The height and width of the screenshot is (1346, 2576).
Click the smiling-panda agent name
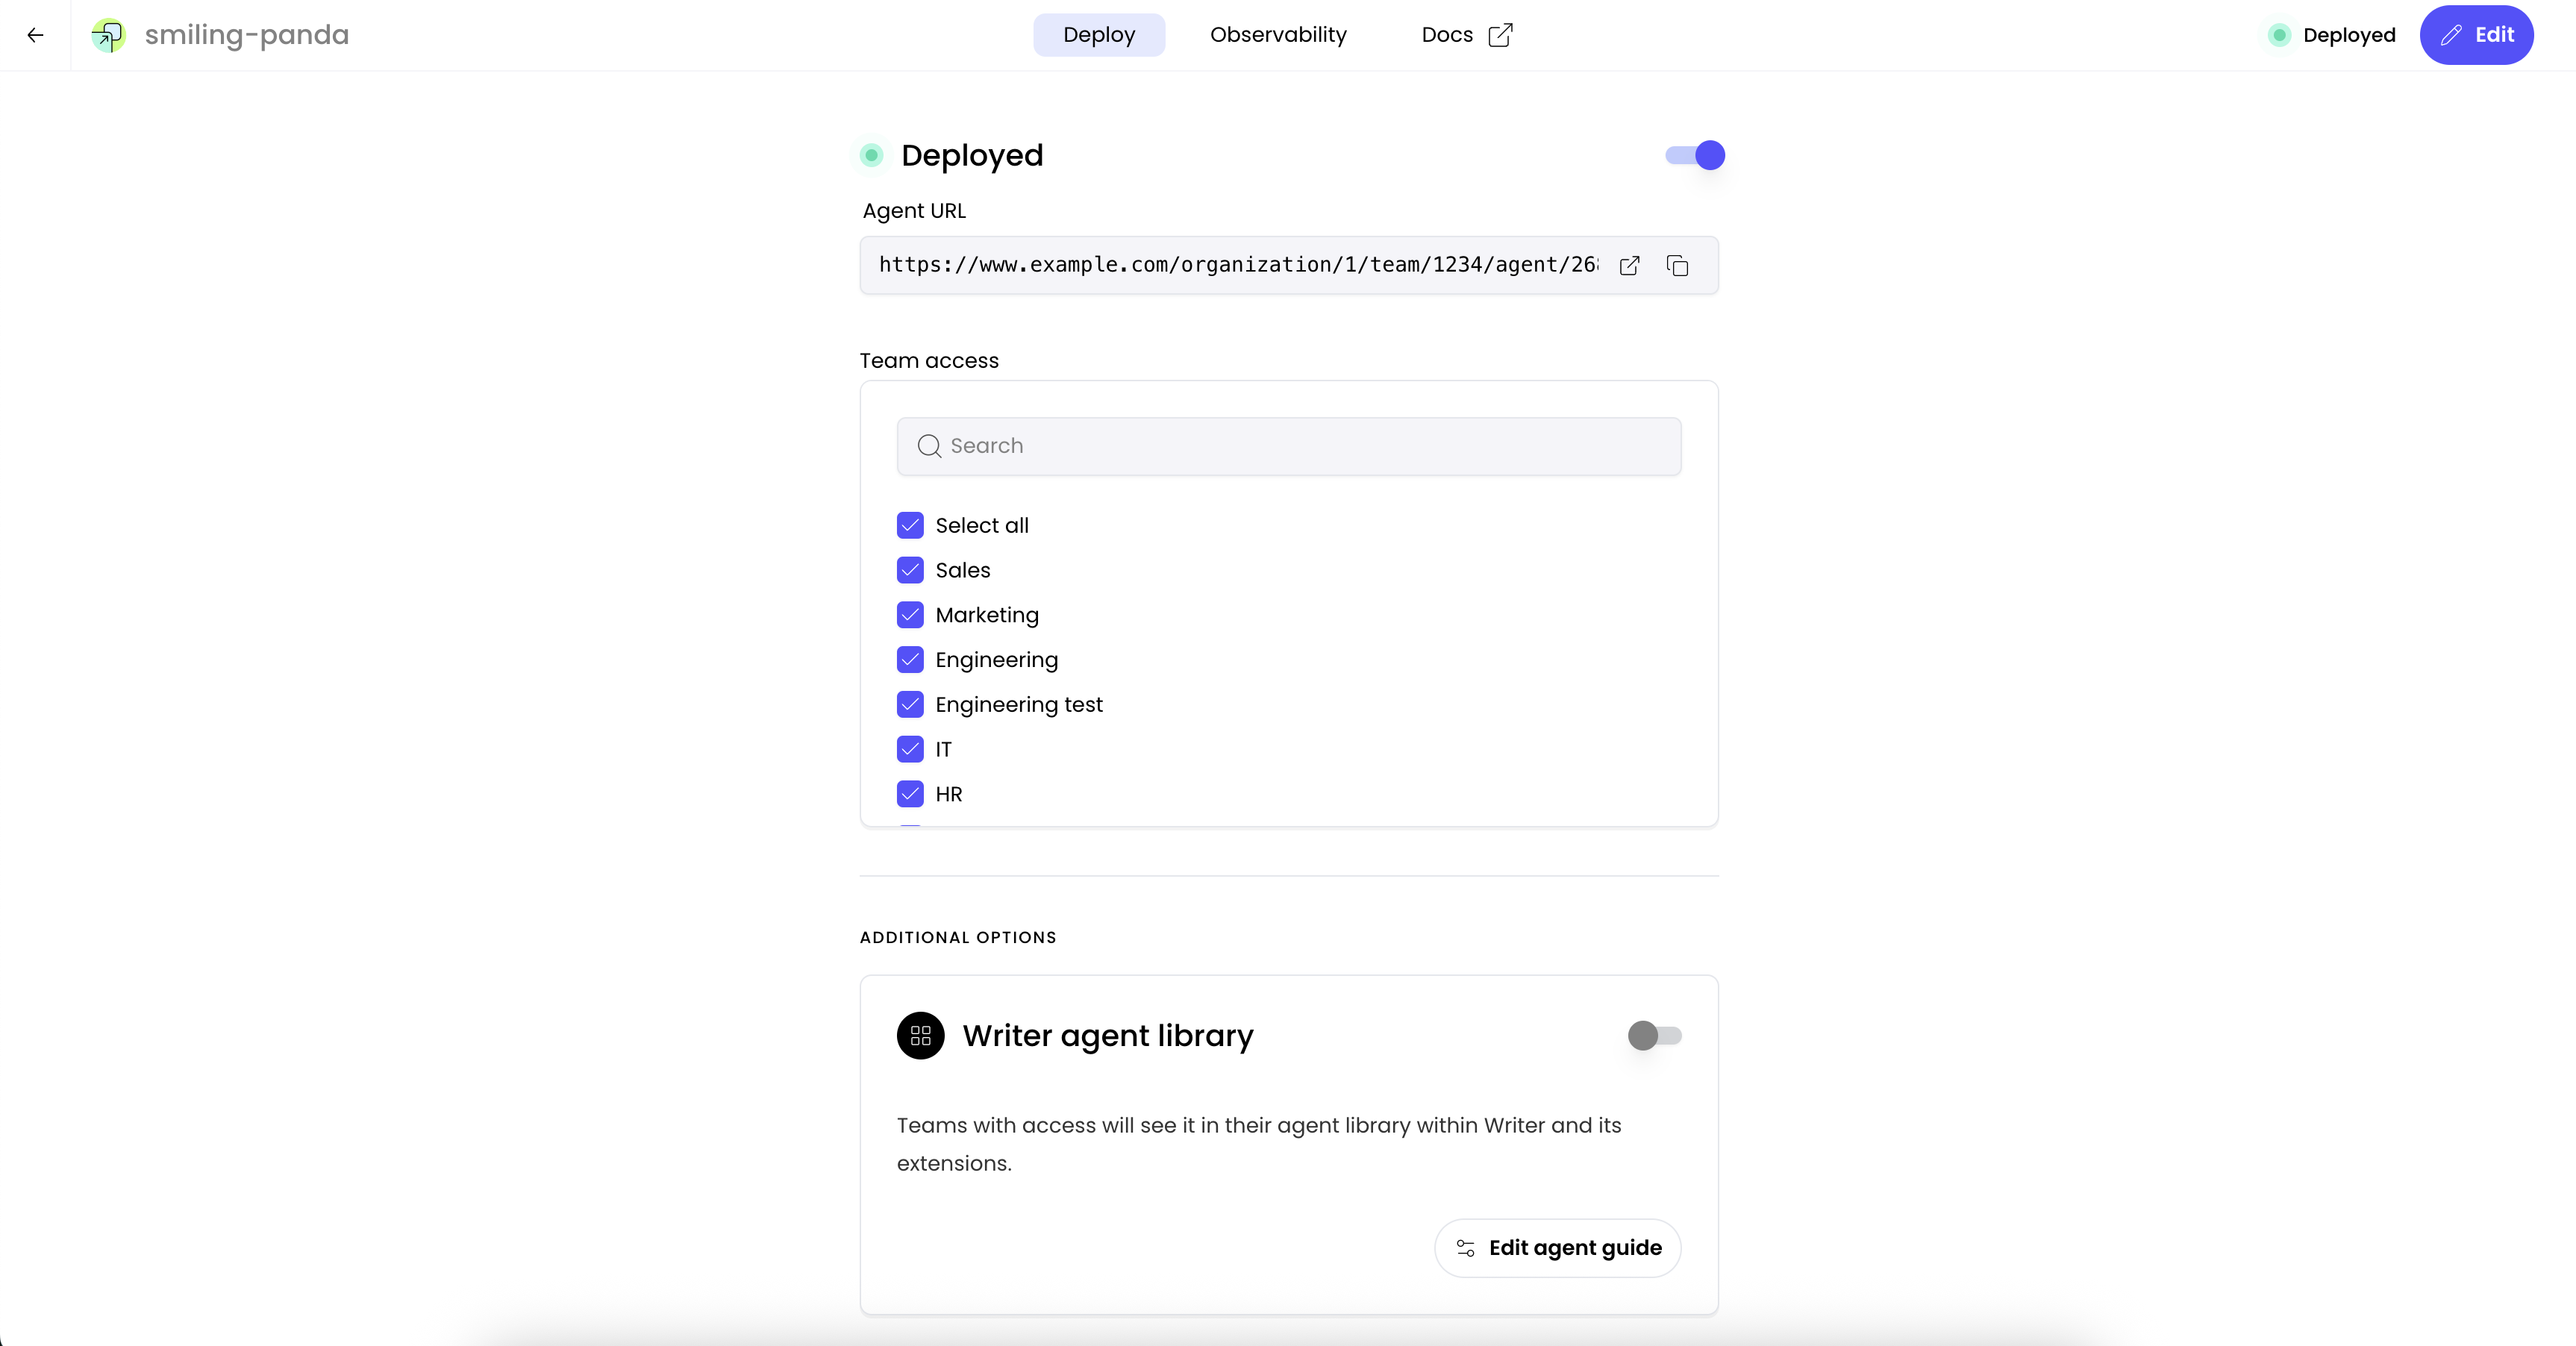pos(247,35)
